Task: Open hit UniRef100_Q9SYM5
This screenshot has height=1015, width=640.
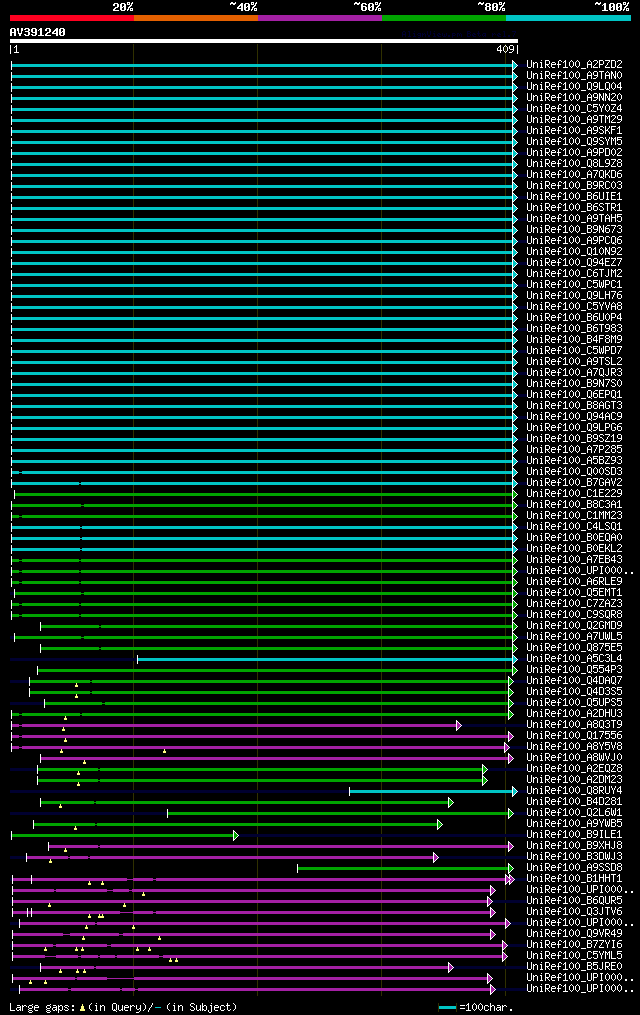Action: 574,142
